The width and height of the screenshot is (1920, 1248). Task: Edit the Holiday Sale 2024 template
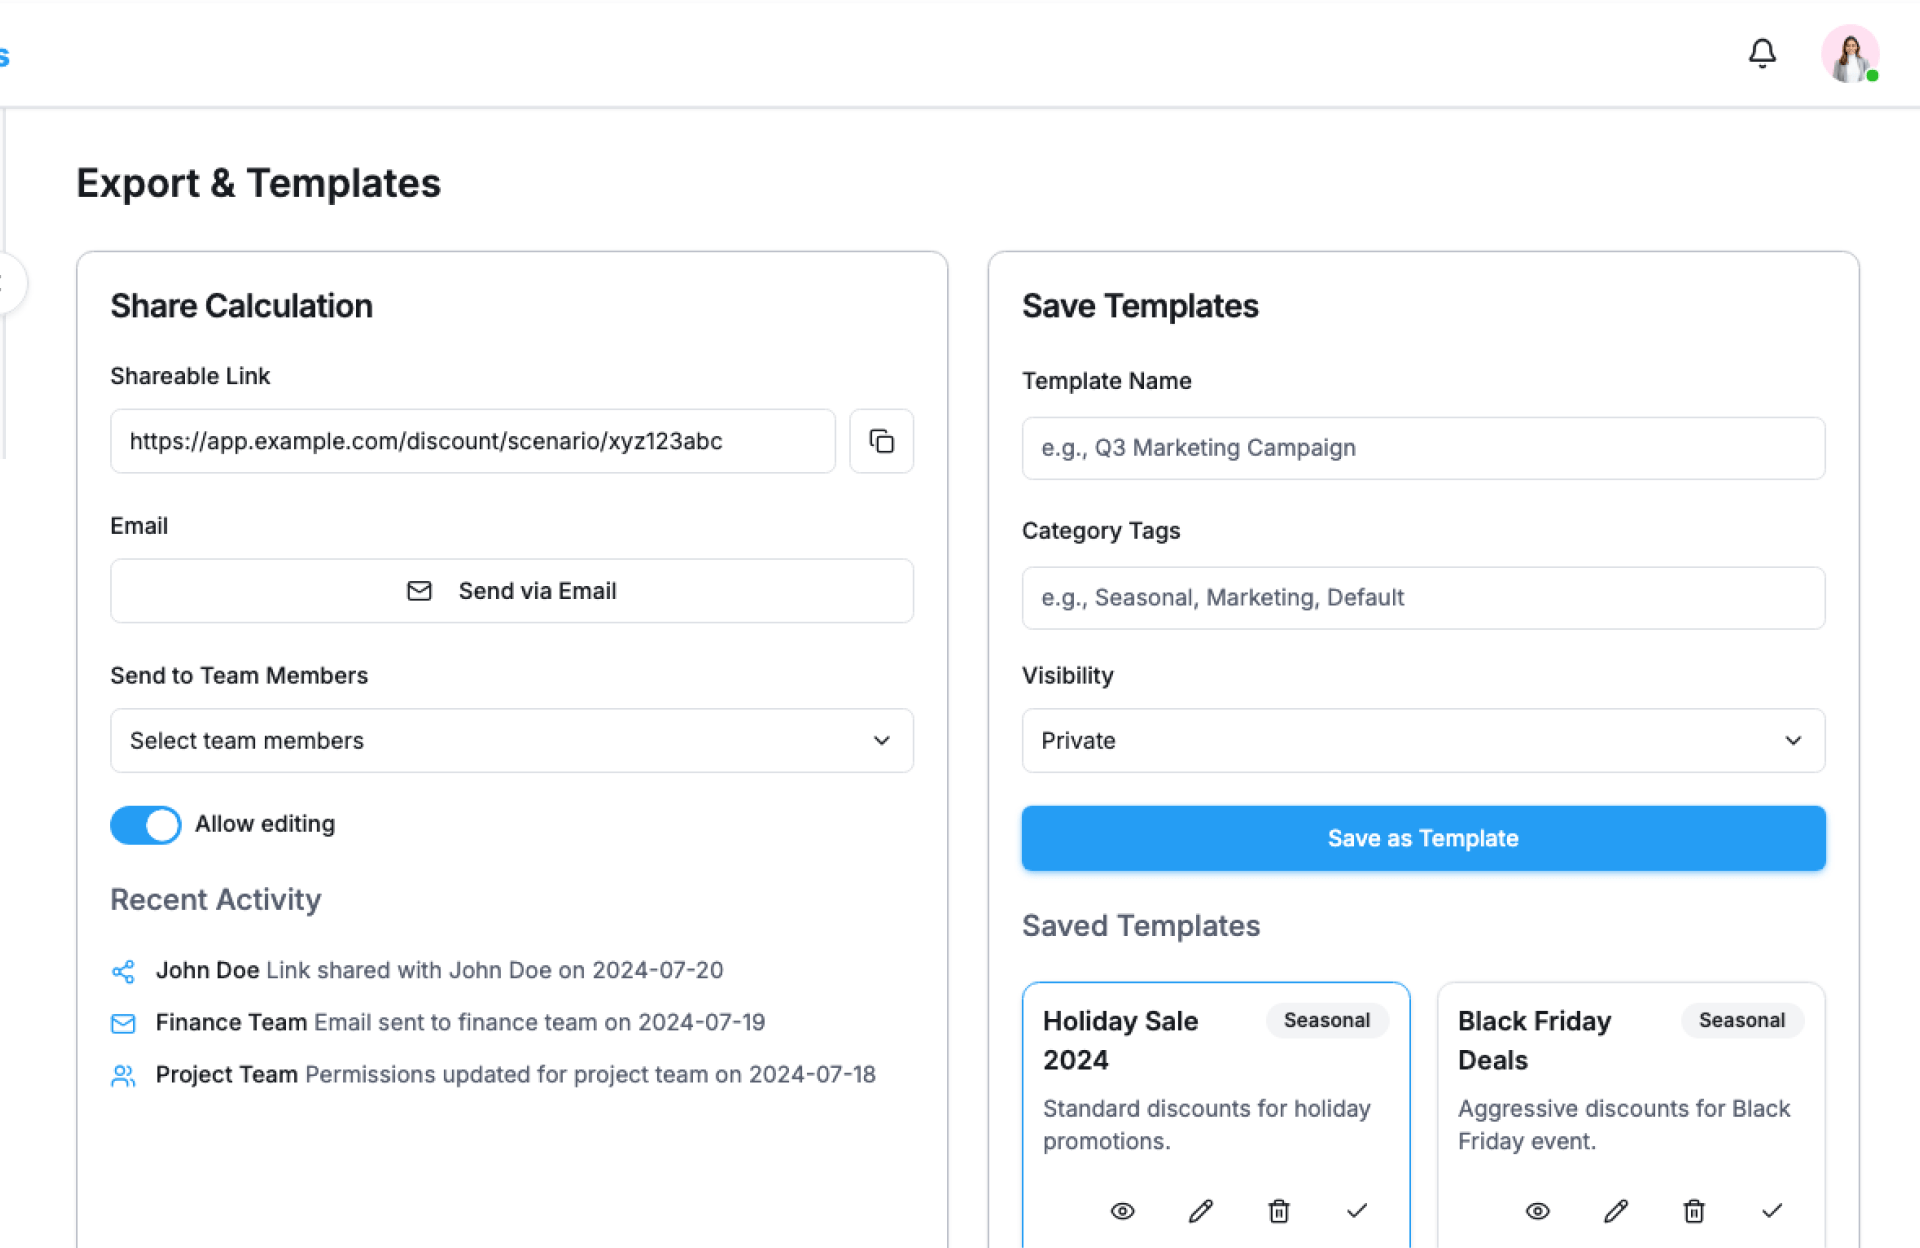coord(1201,1211)
